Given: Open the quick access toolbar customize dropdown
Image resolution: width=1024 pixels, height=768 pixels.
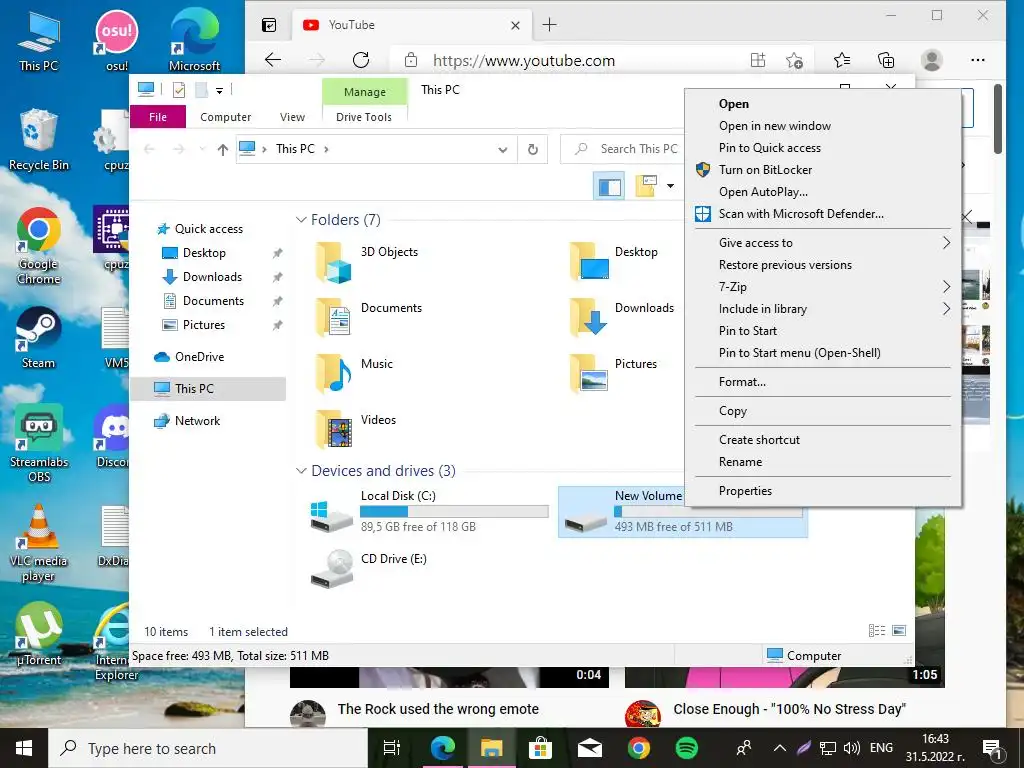Looking at the screenshot, I should coord(219,91).
